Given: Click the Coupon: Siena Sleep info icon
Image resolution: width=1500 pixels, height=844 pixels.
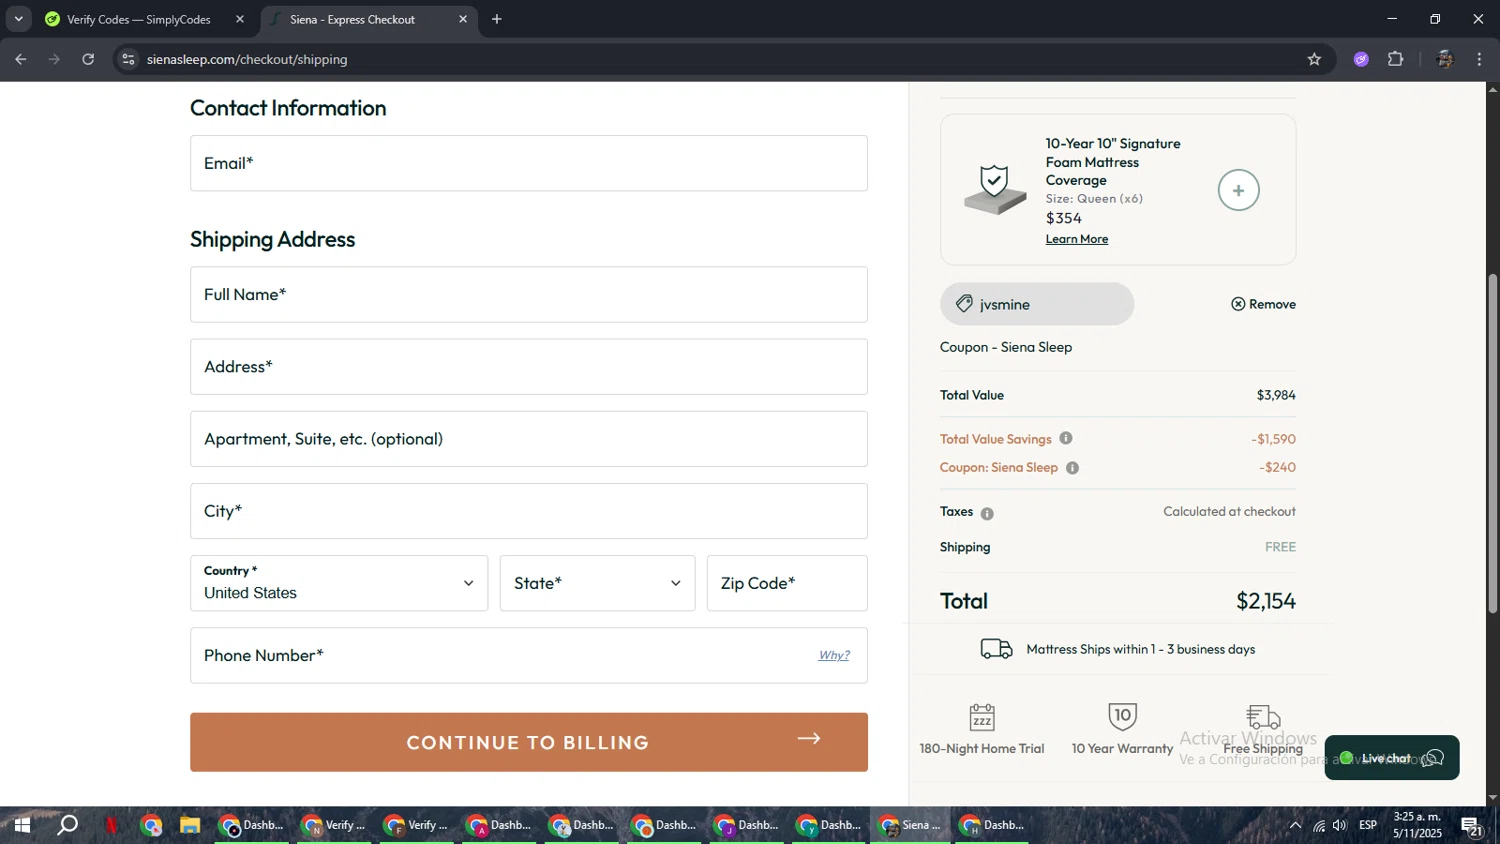Looking at the screenshot, I should (1072, 468).
